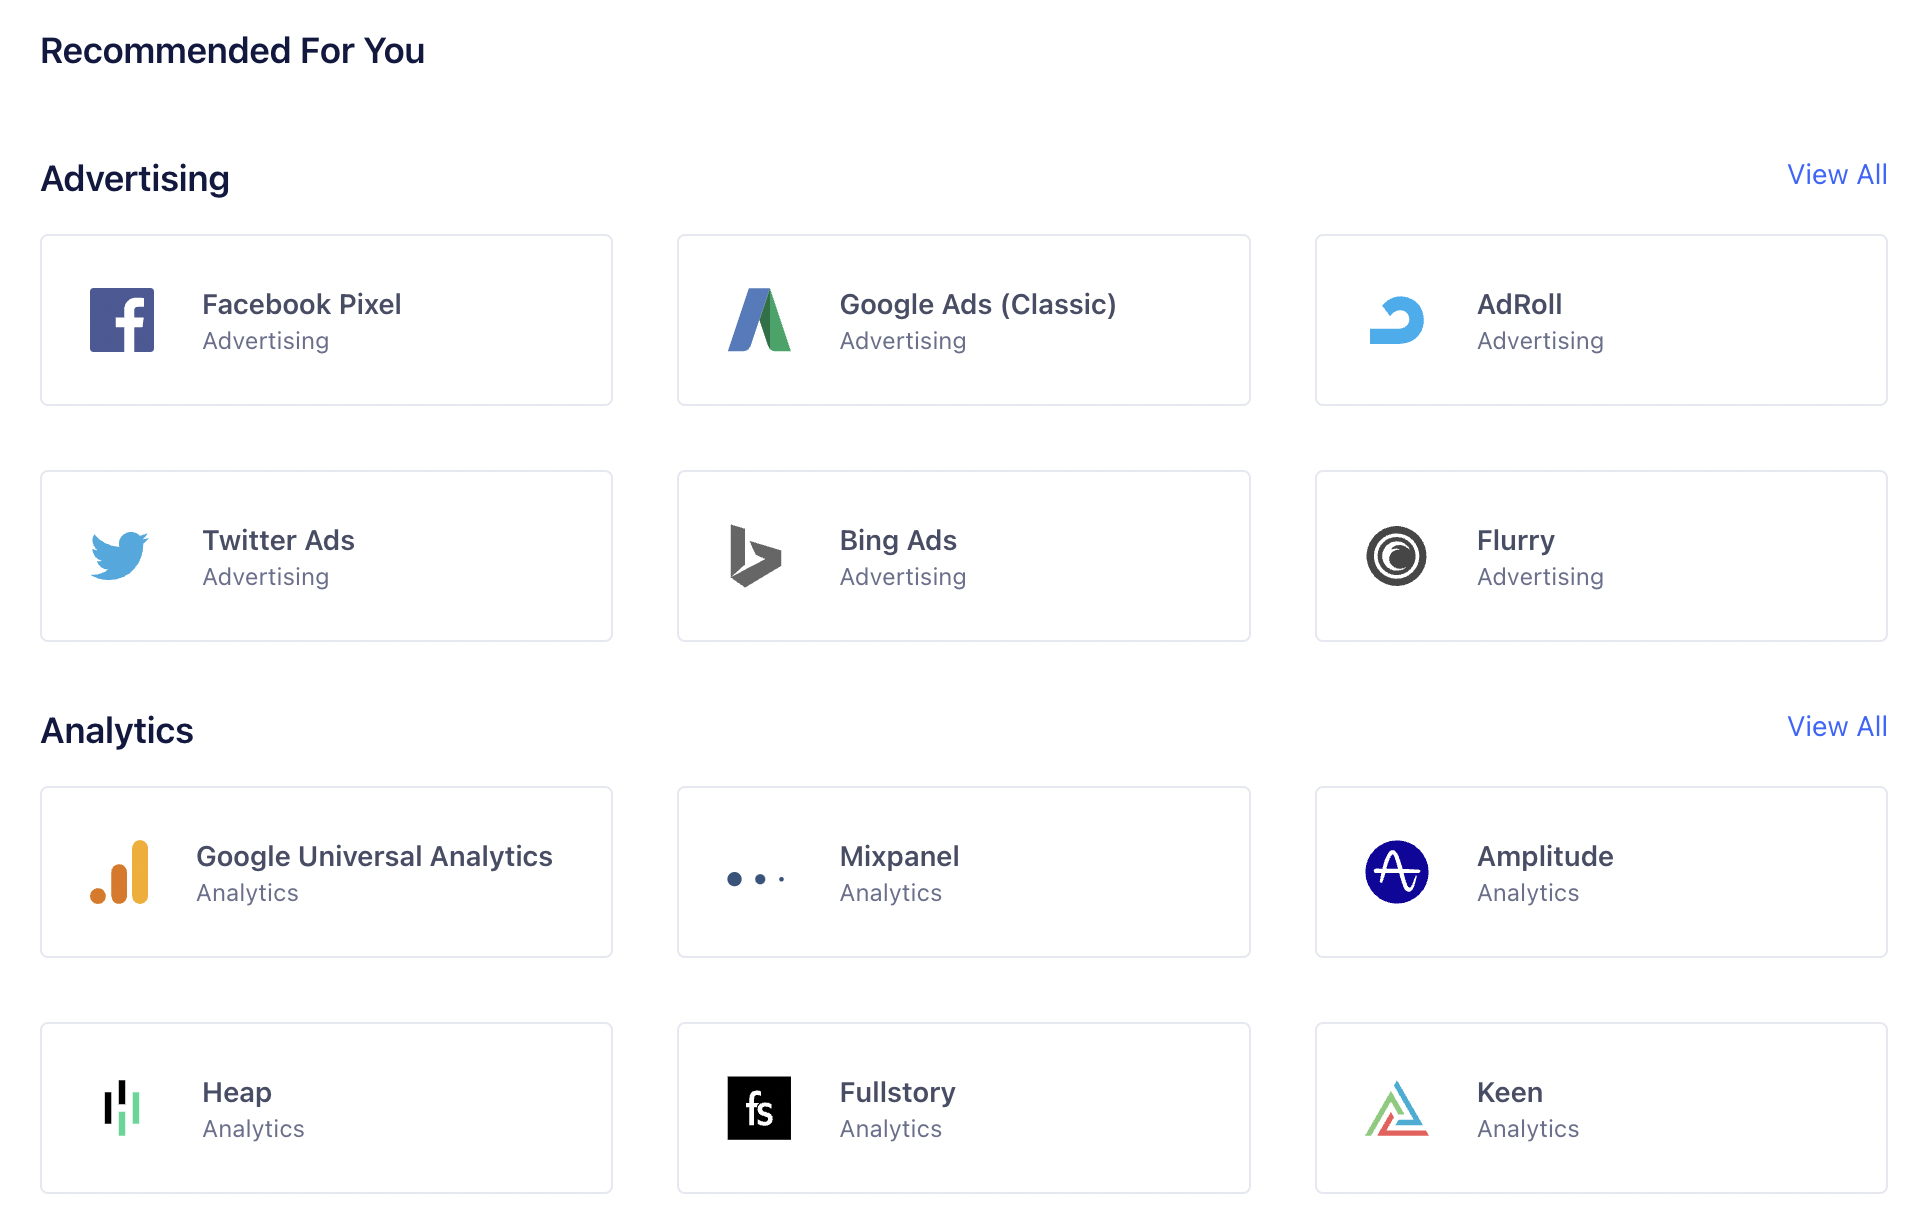Click the Fullstory black fs logo
This screenshot has width=1930, height=1232.
click(759, 1108)
